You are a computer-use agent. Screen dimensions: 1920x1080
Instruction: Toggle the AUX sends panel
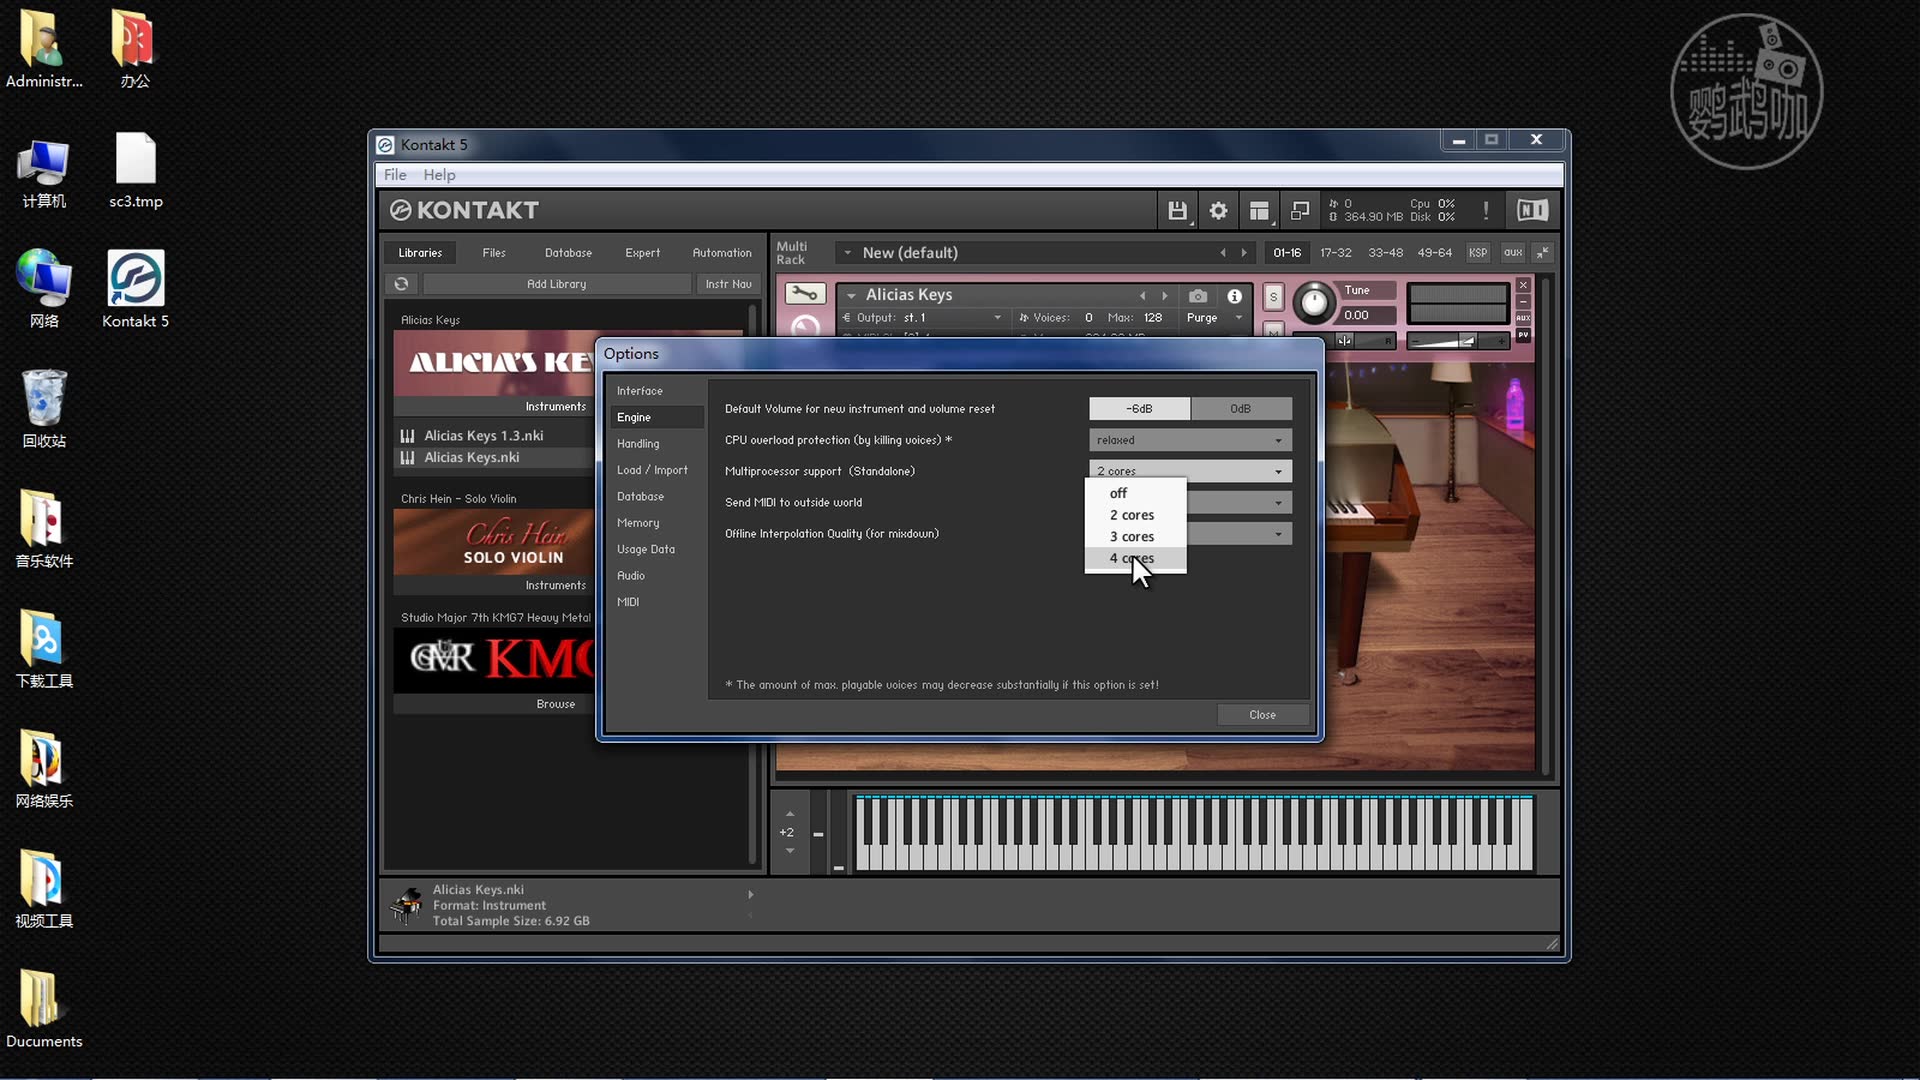pyautogui.click(x=1523, y=317)
